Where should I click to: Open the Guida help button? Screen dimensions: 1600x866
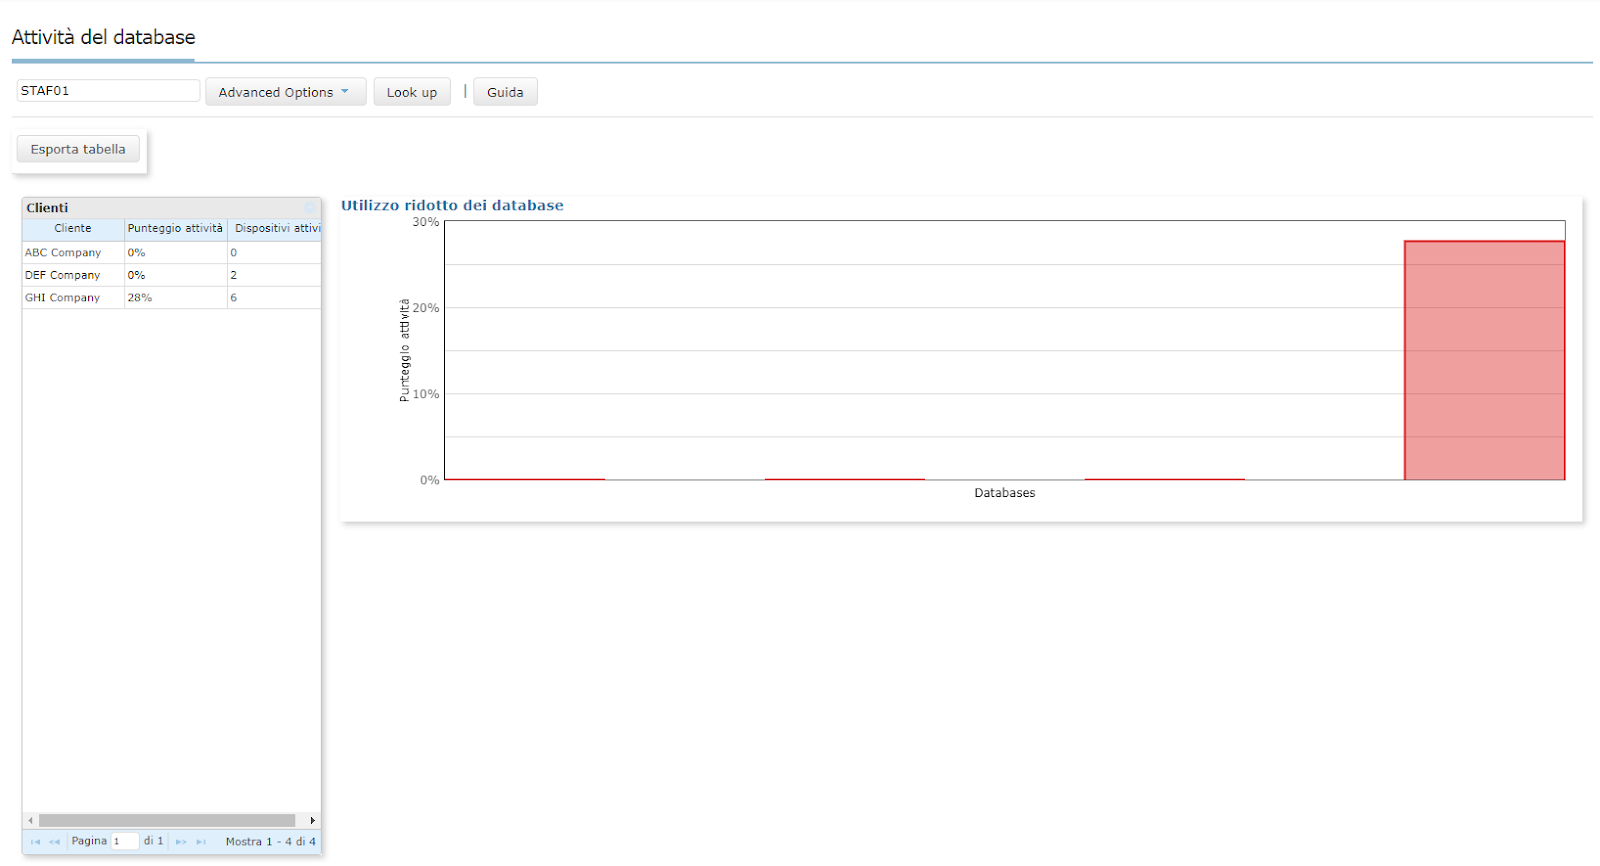(505, 92)
